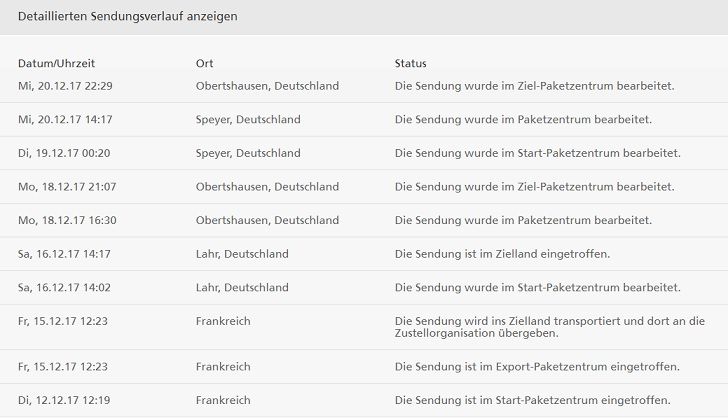This screenshot has height=418, width=728.
Task: Click Lahr, Deutschland in the 14:02 row
Action: pos(242,288)
